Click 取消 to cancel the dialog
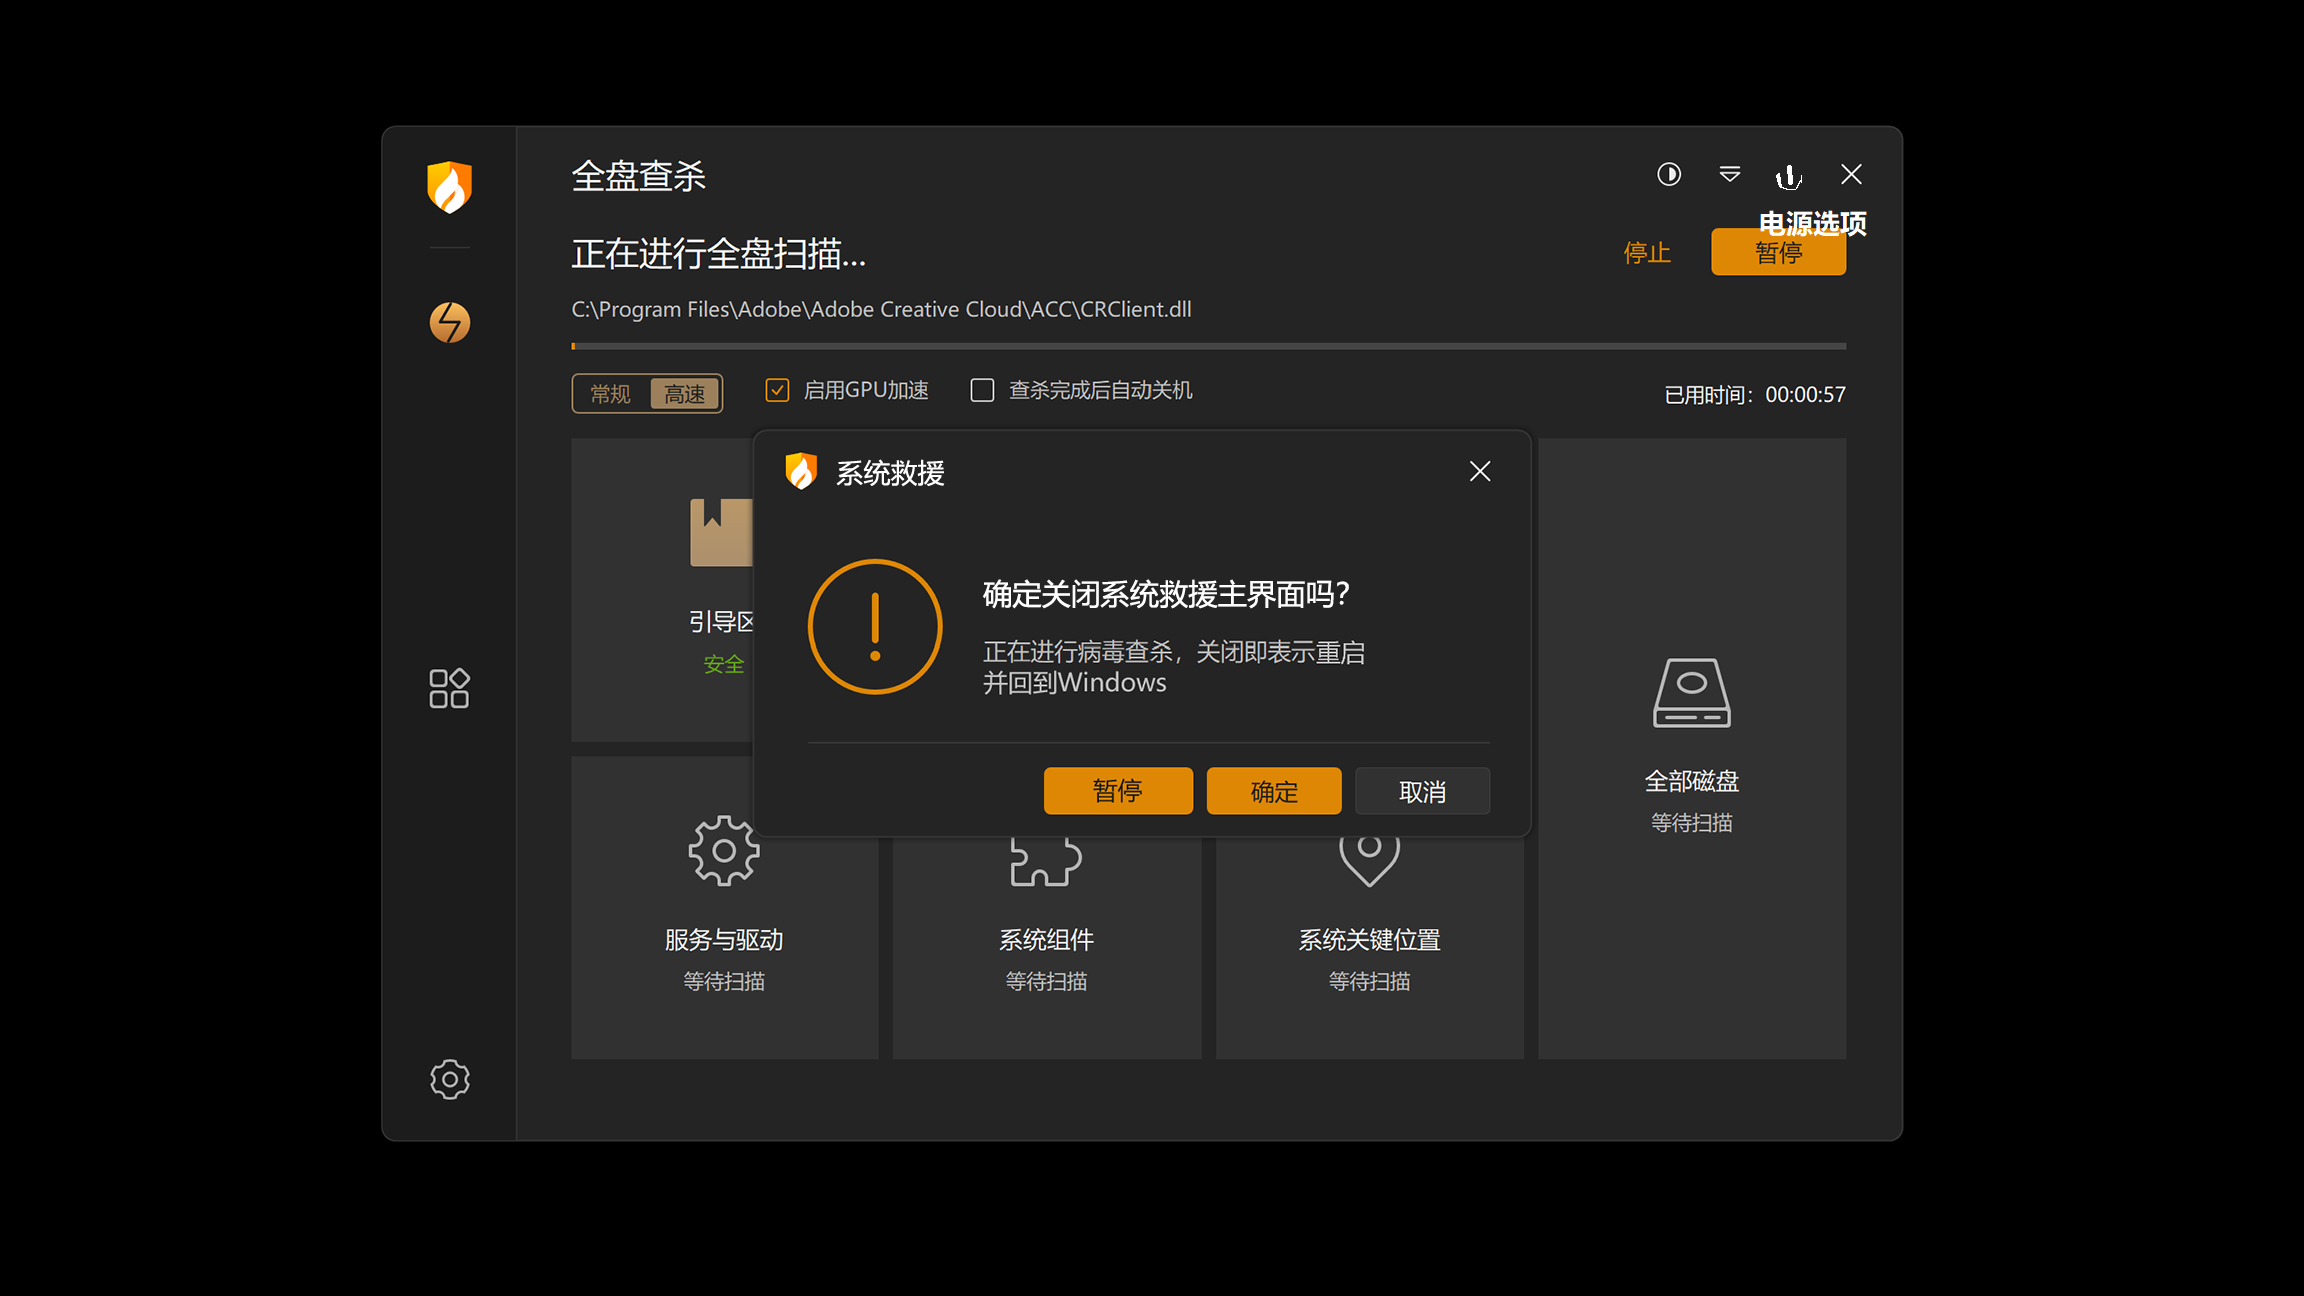Screen dimensions: 2304x1296 point(1422,790)
